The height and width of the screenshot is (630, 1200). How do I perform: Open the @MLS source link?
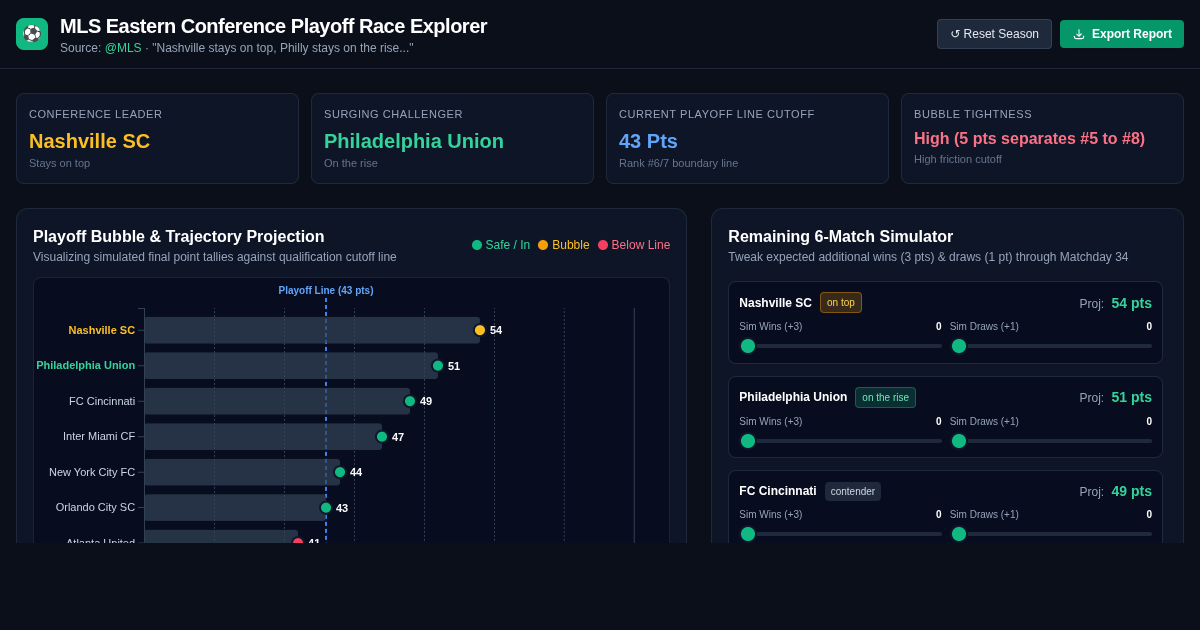tap(123, 48)
